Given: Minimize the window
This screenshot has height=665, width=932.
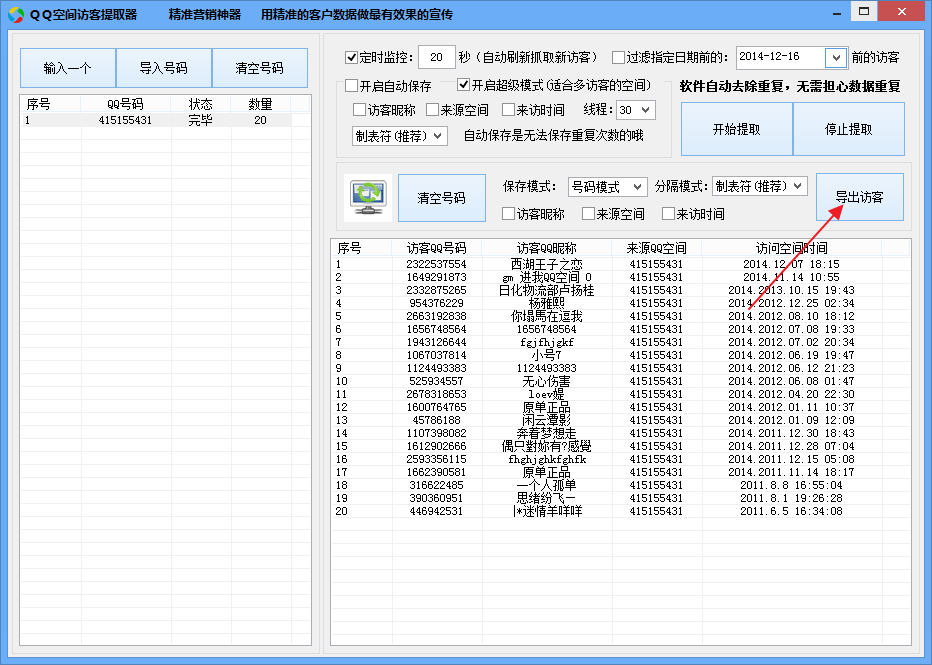Looking at the screenshot, I should (837, 11).
